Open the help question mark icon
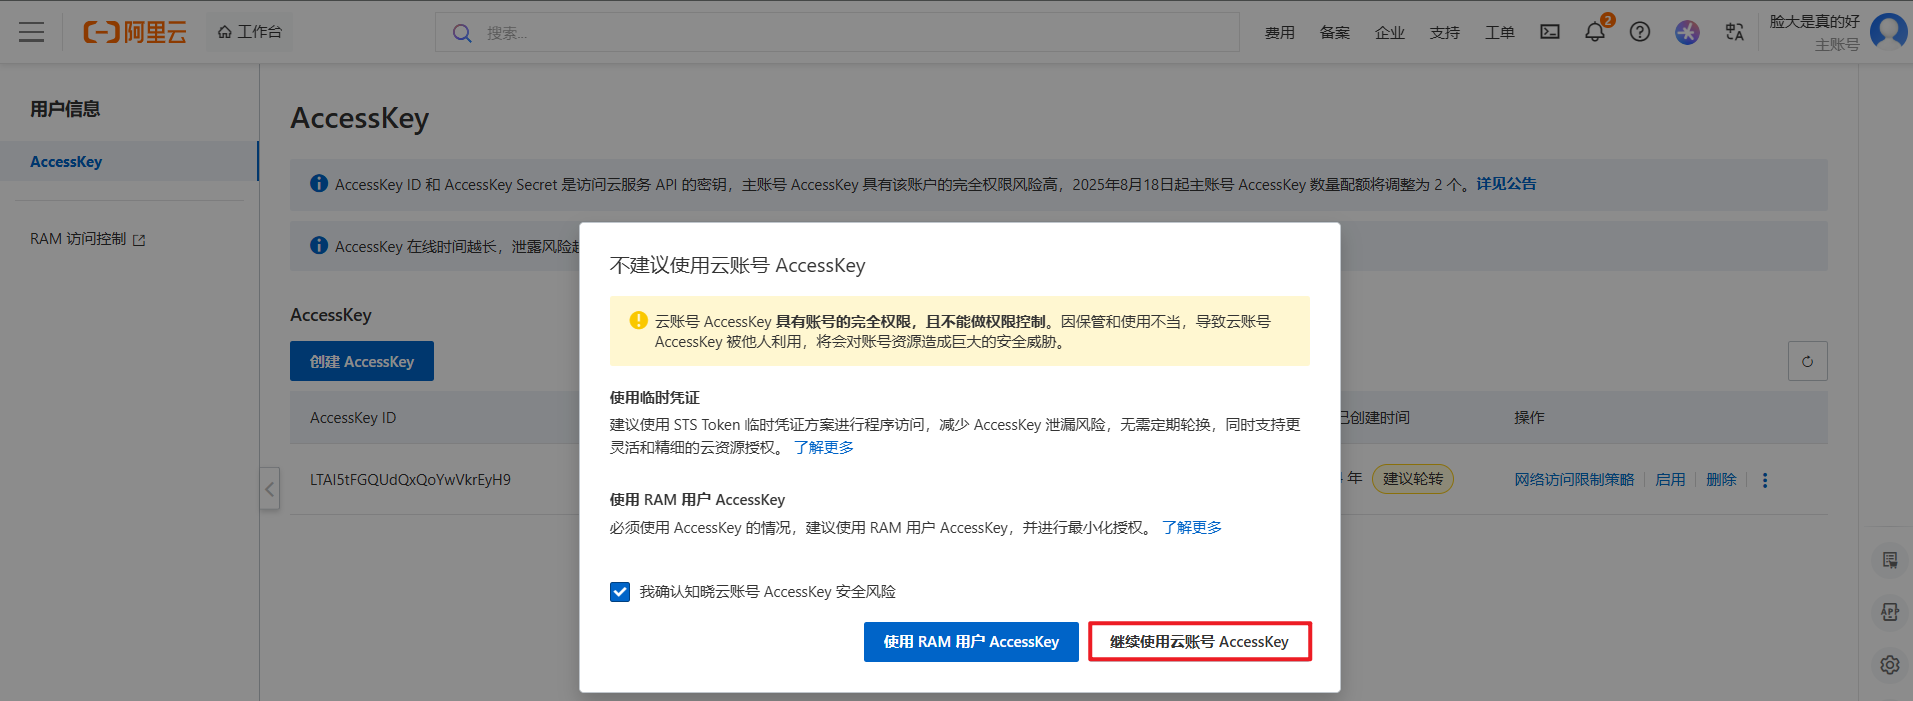The height and width of the screenshot is (701, 1913). (x=1640, y=32)
